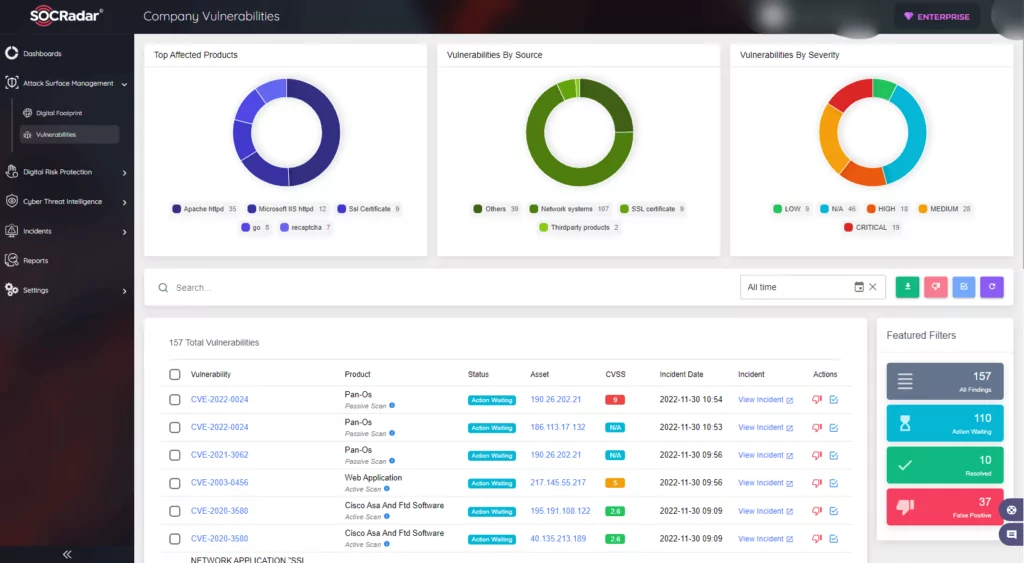
Task: Click info icon next to first Passive Scan
Action: pyautogui.click(x=392, y=406)
